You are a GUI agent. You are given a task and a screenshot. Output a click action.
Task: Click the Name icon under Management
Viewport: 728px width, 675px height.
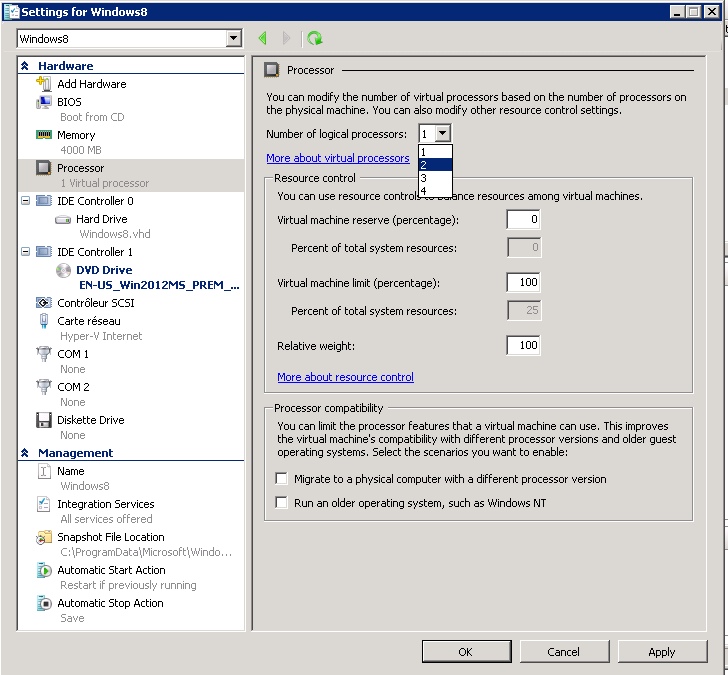[x=44, y=471]
